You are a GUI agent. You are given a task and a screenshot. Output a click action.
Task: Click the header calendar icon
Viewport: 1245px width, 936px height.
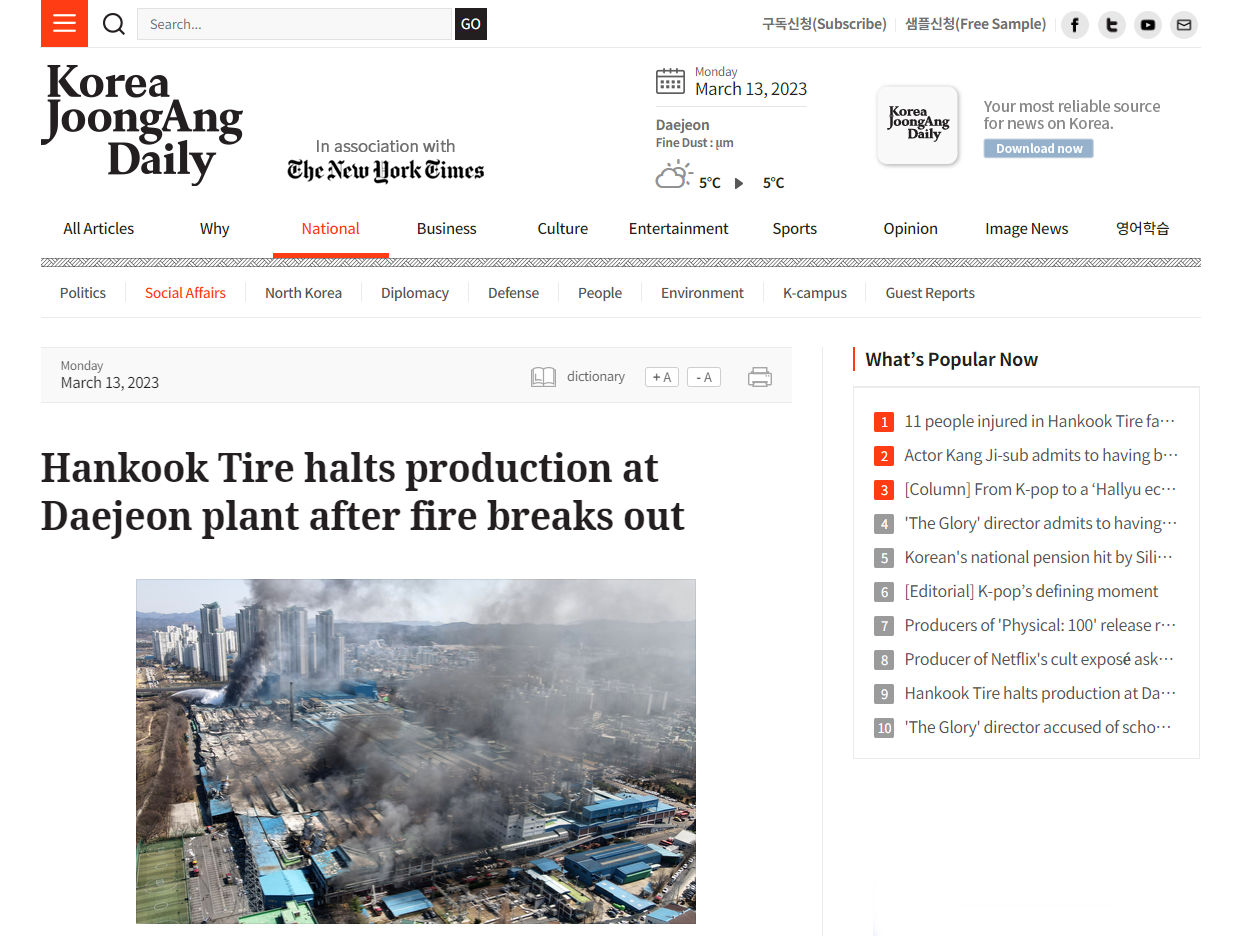(x=670, y=81)
